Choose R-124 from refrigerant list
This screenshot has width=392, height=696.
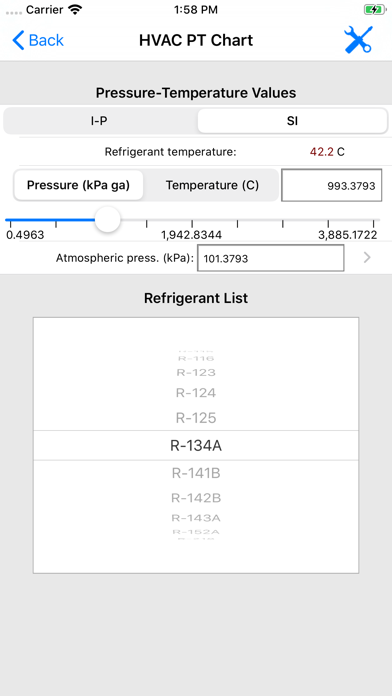pyautogui.click(x=196, y=393)
